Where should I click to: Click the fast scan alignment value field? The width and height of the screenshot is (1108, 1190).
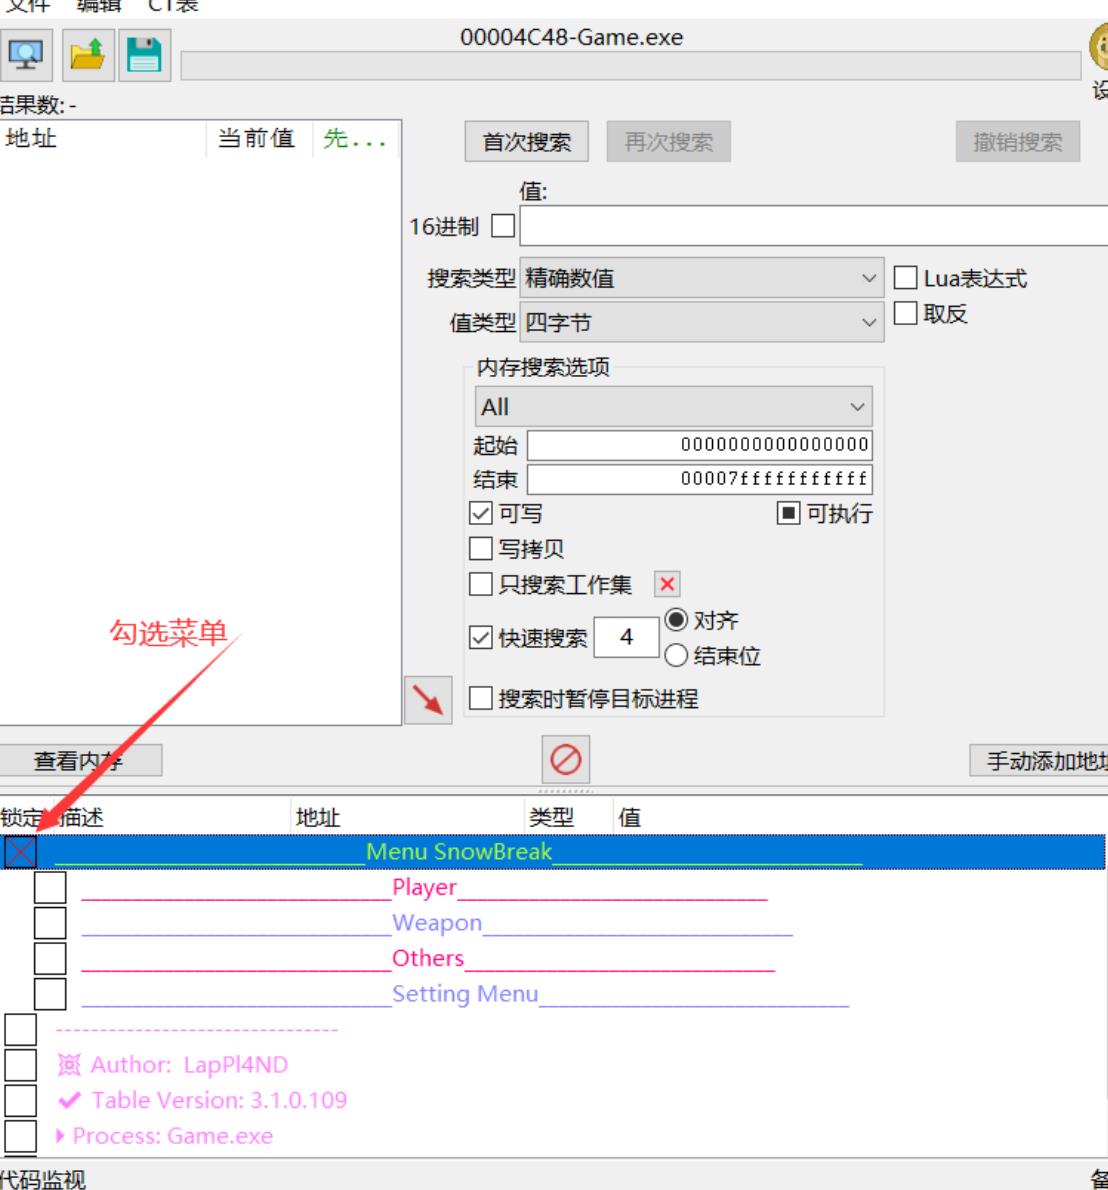626,637
